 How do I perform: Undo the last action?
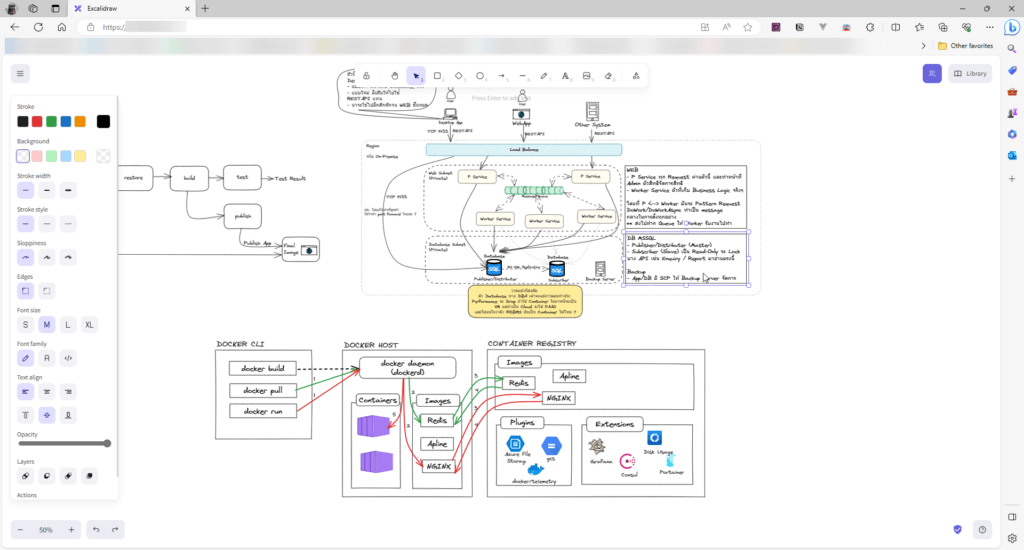pyautogui.click(x=96, y=530)
